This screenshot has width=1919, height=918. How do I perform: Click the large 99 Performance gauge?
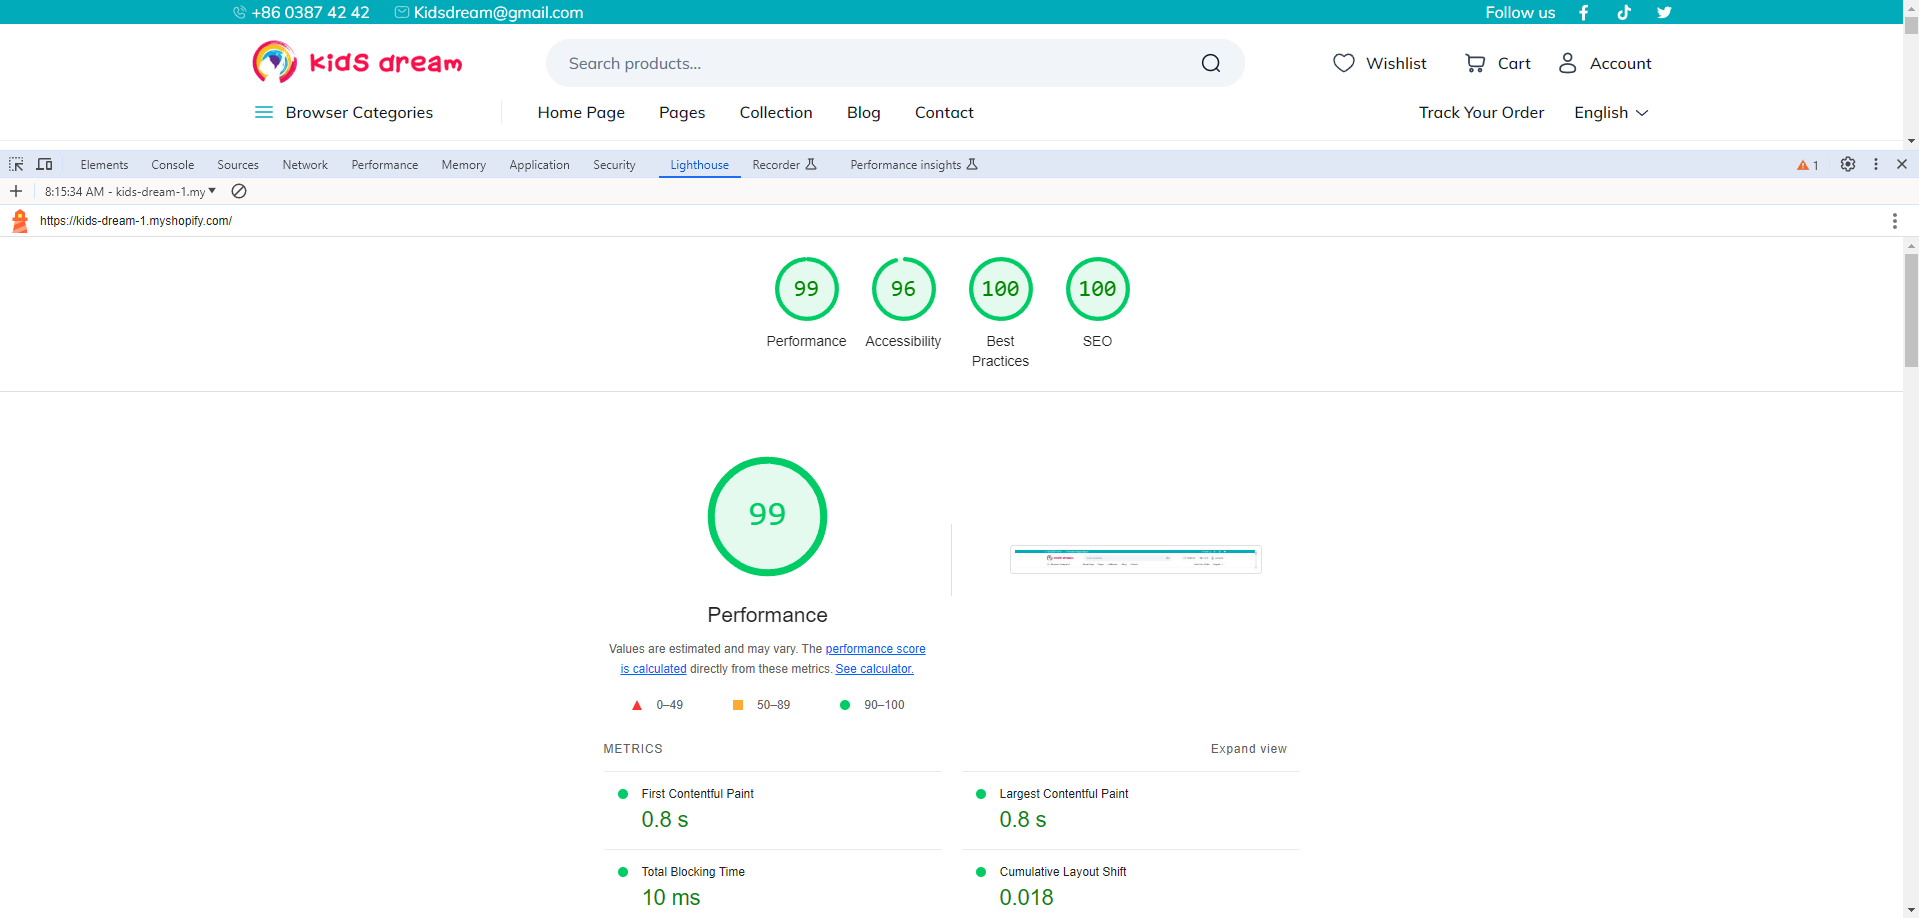[767, 516]
